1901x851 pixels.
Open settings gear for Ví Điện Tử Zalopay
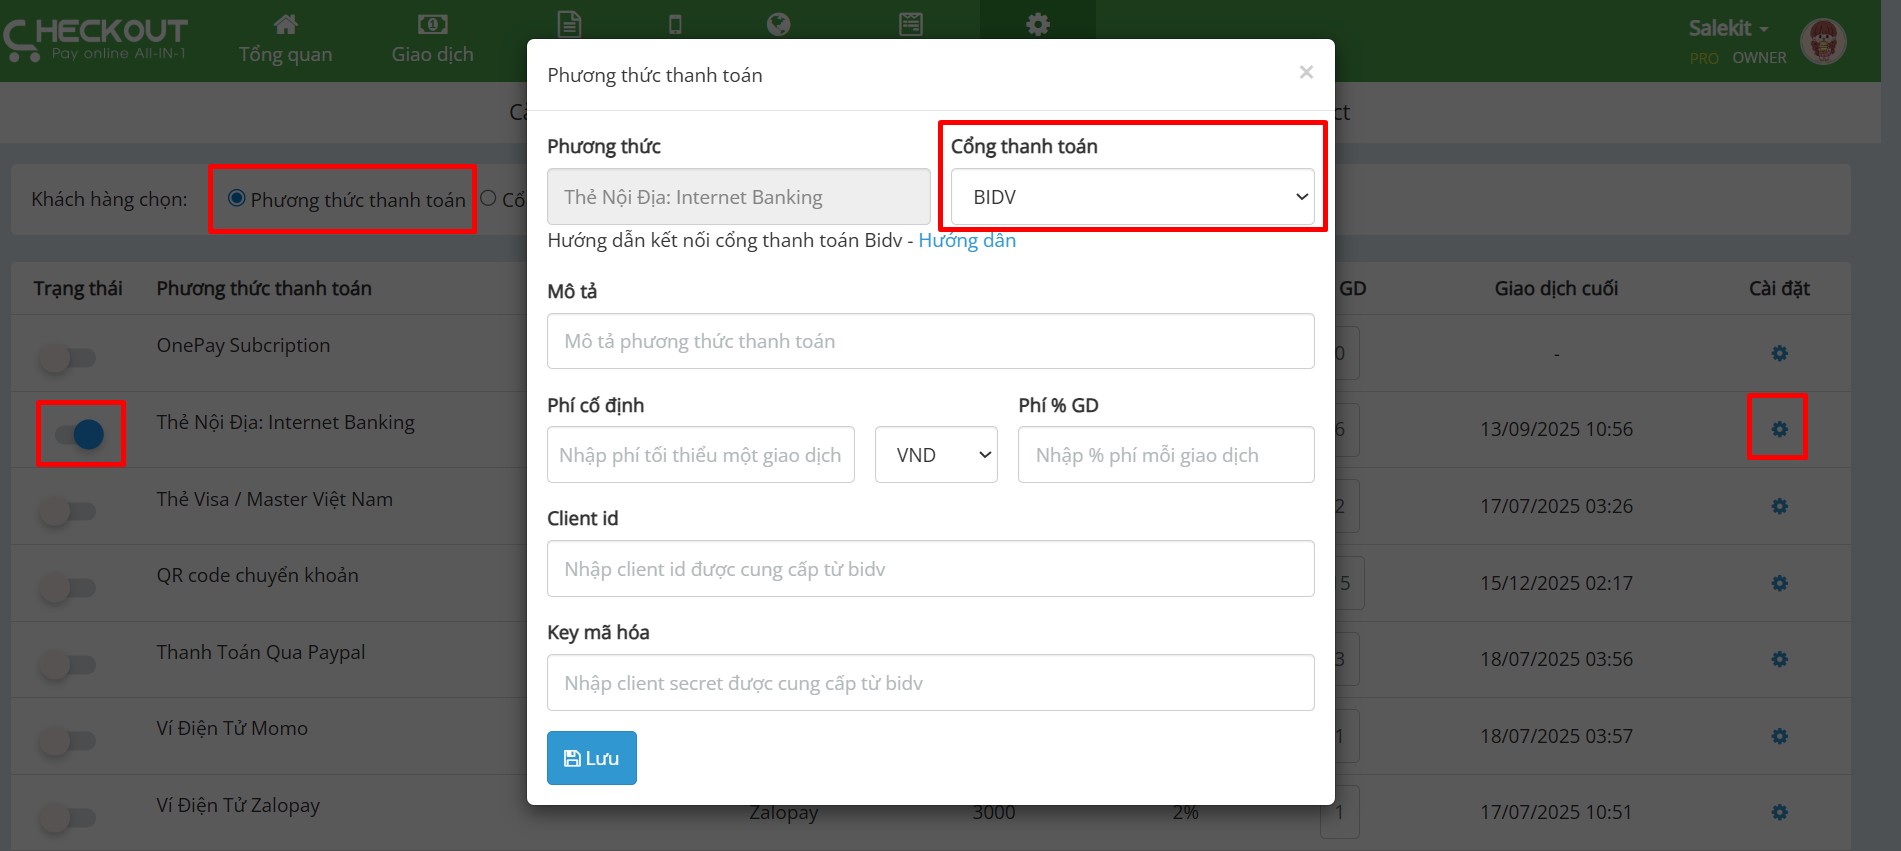pos(1779,812)
